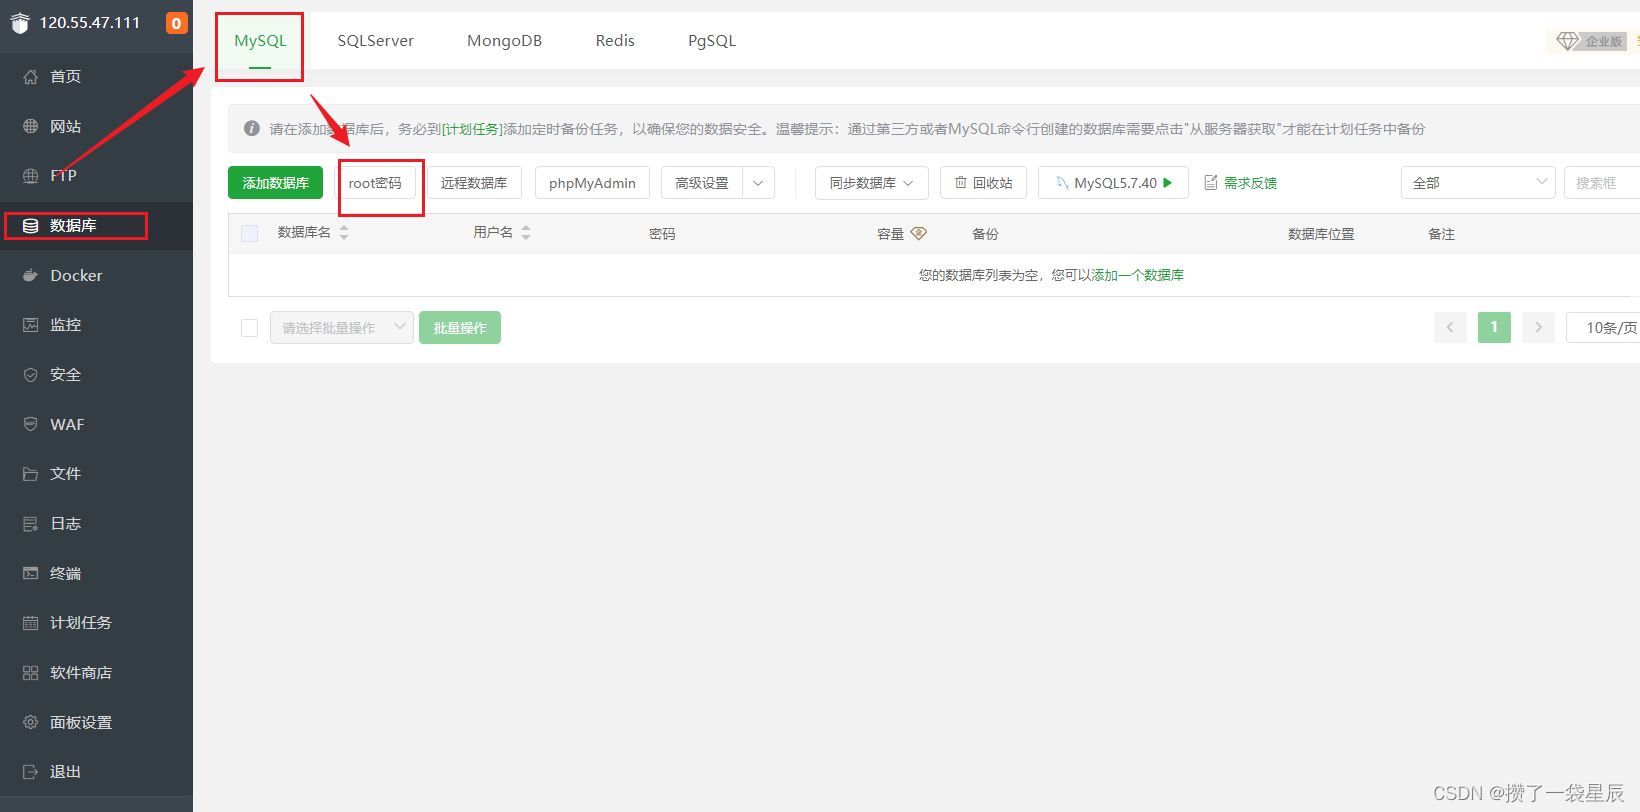Open the 安全 security shield icon
This screenshot has width=1640, height=812.
point(30,375)
